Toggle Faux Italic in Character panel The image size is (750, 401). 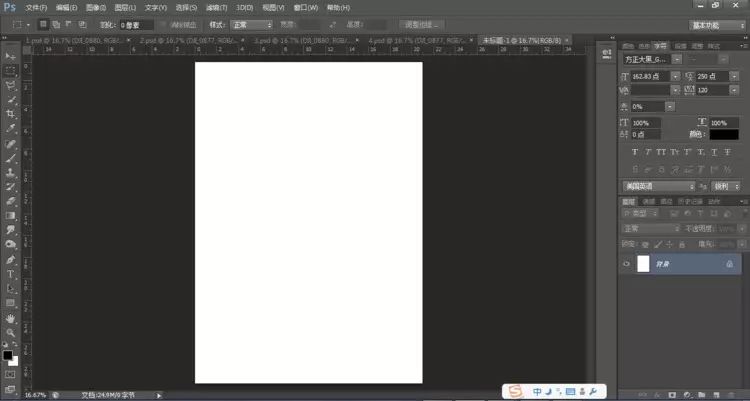pos(648,152)
